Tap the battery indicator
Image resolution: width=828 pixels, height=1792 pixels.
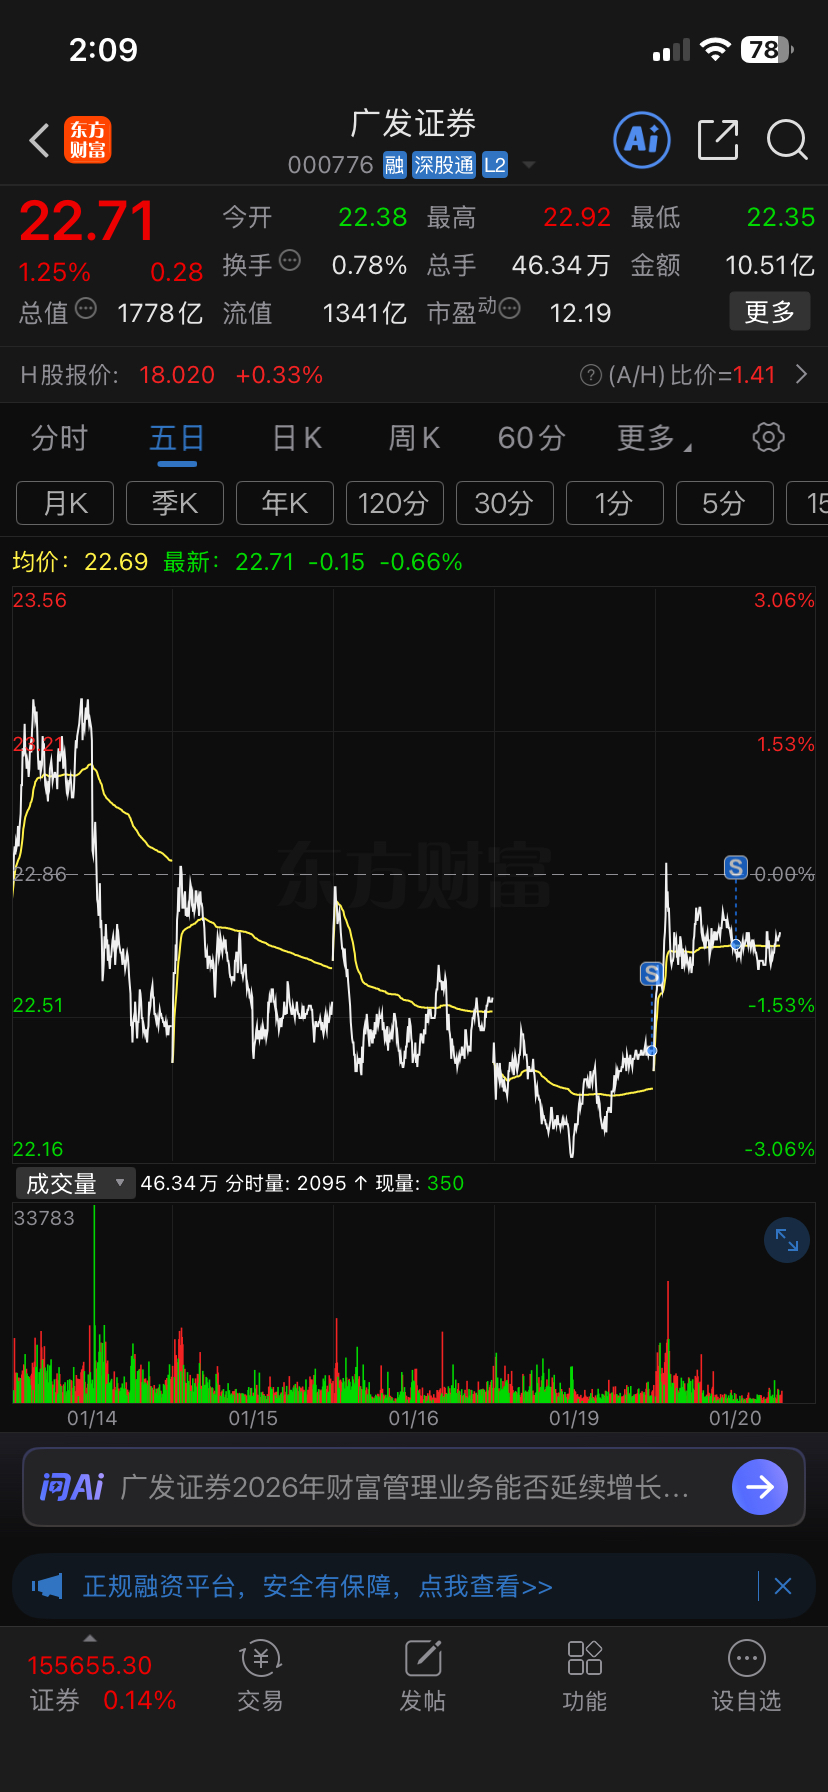pos(767,50)
